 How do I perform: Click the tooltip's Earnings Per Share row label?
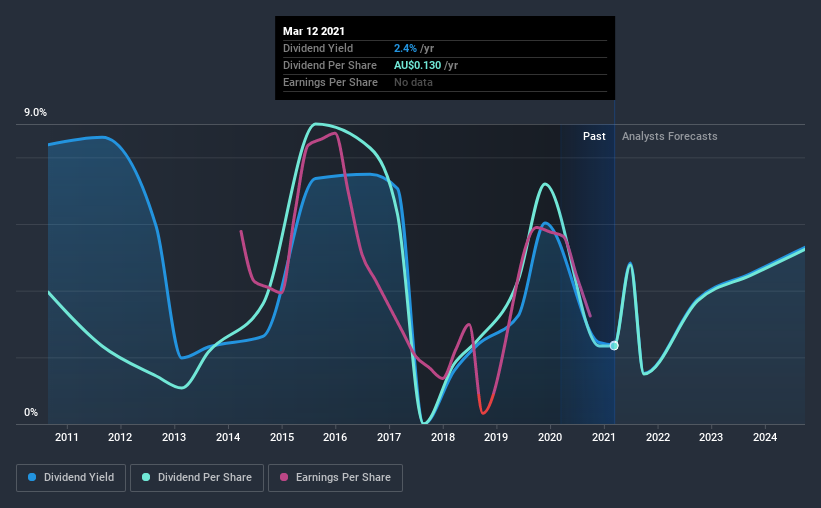[x=330, y=82]
